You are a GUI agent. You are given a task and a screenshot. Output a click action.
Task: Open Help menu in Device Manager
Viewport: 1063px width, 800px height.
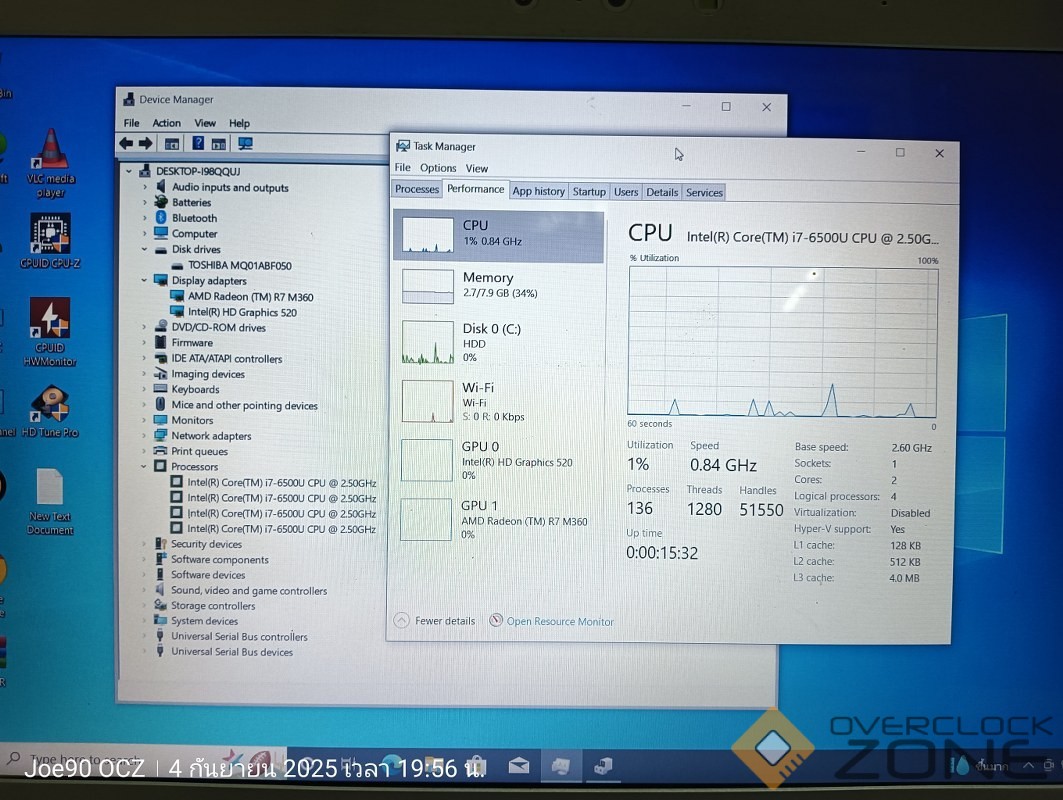coord(239,123)
